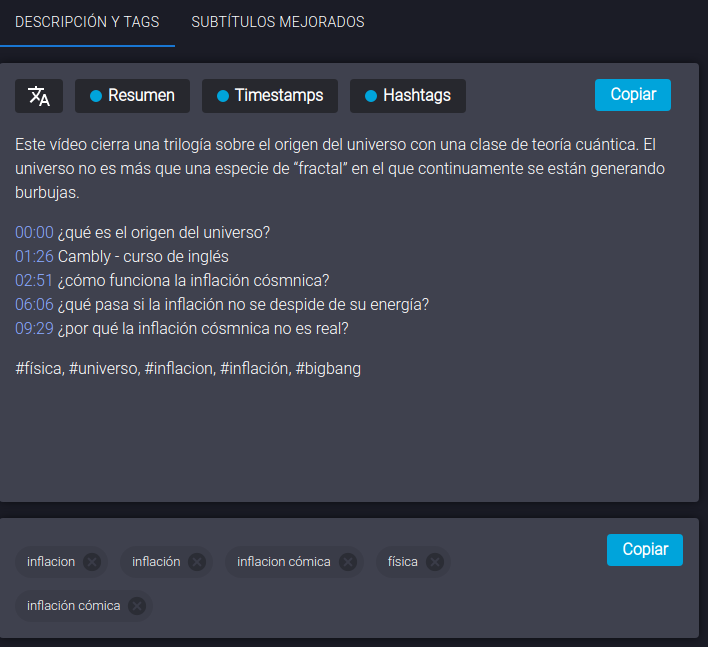This screenshot has width=708, height=647.
Task: Toggle the Timestamps section
Action: point(270,96)
